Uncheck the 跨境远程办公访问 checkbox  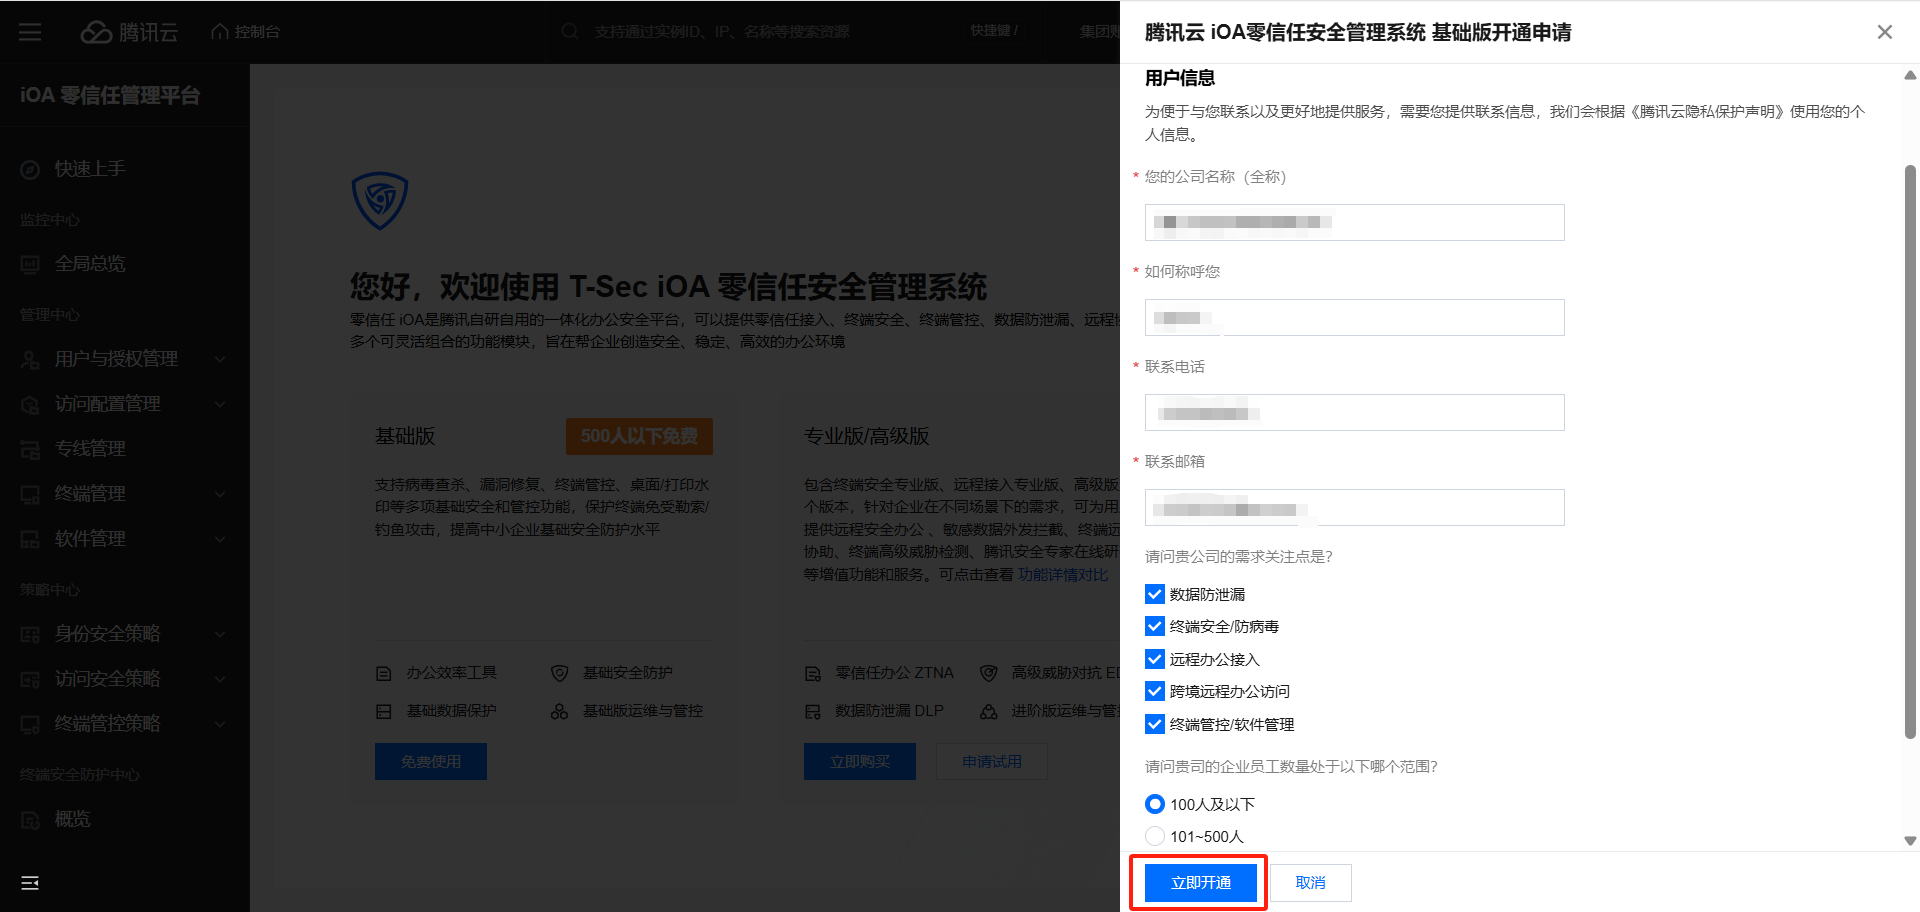pos(1155,691)
